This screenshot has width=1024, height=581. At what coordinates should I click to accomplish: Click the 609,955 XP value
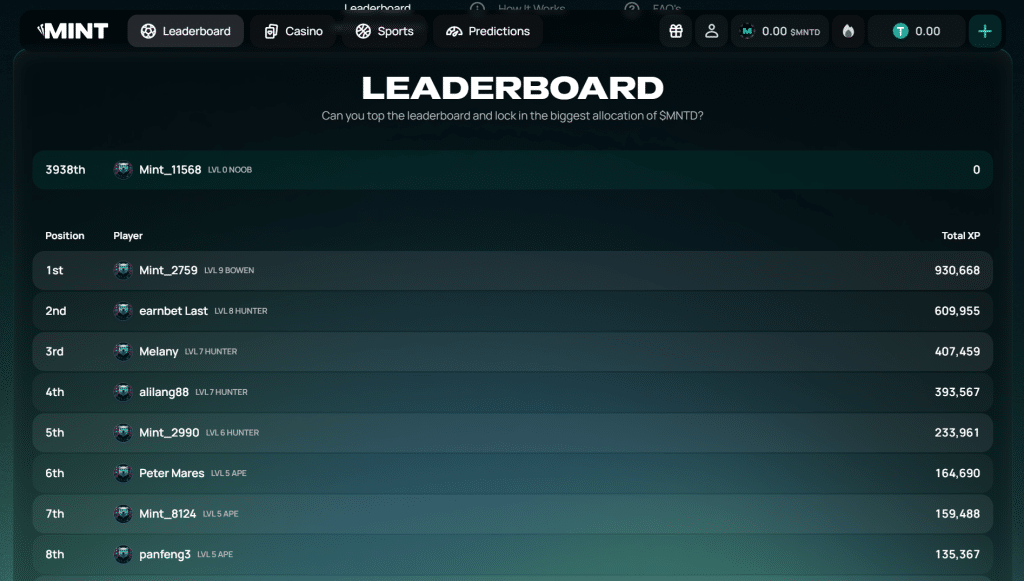coord(957,311)
